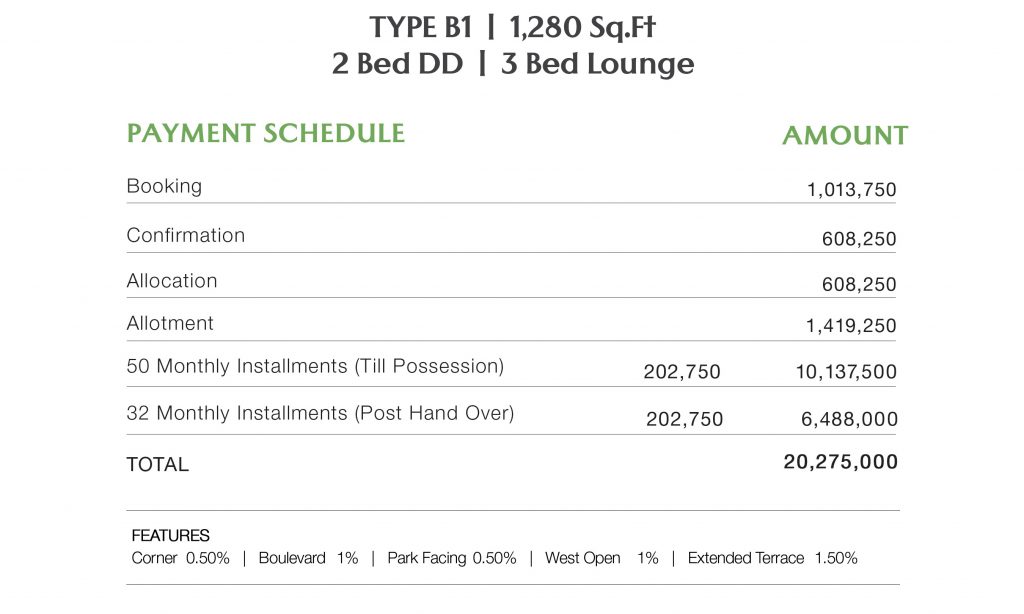
Task: Click the Boulevard 1% feature
Action: [308, 558]
